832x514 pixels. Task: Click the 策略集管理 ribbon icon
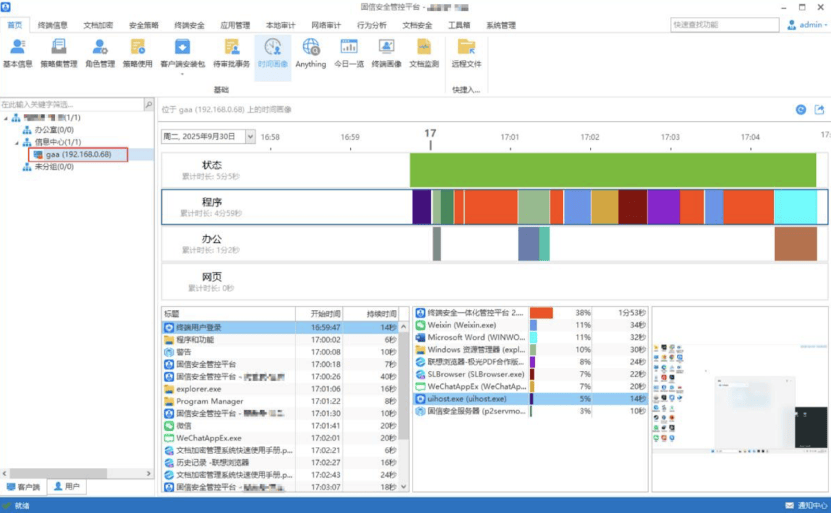coord(58,51)
